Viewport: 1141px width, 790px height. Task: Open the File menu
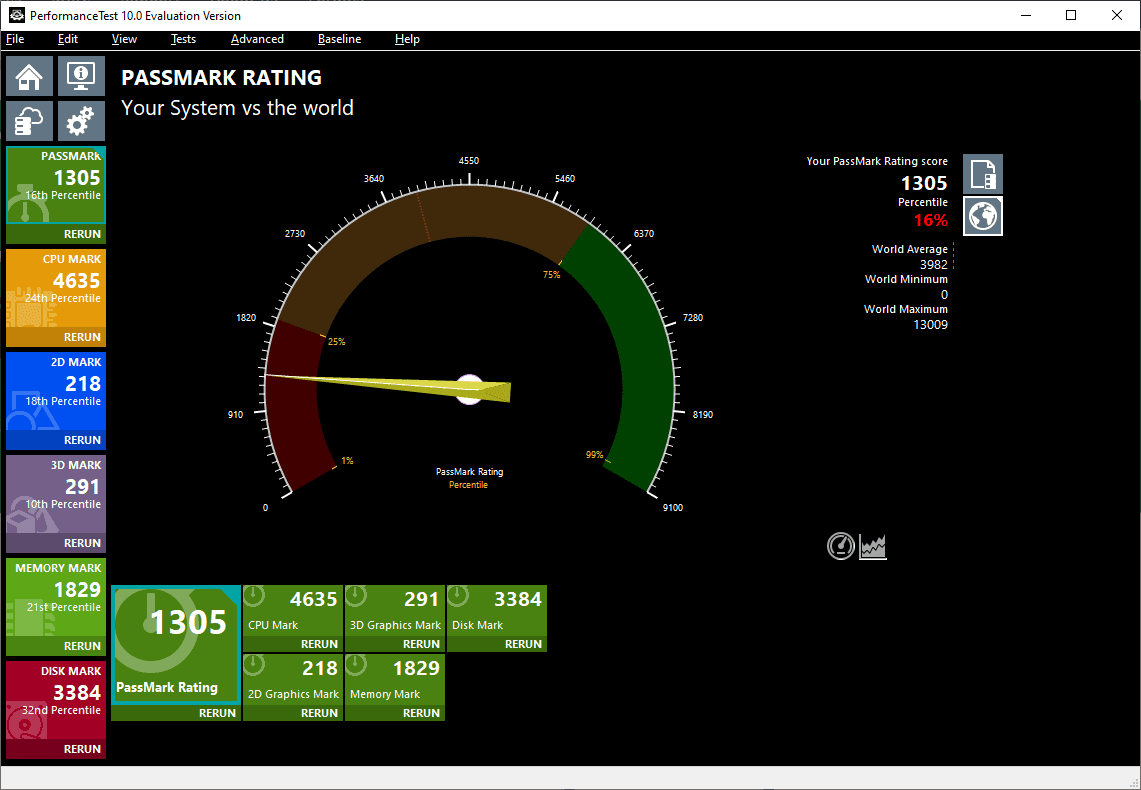15,39
